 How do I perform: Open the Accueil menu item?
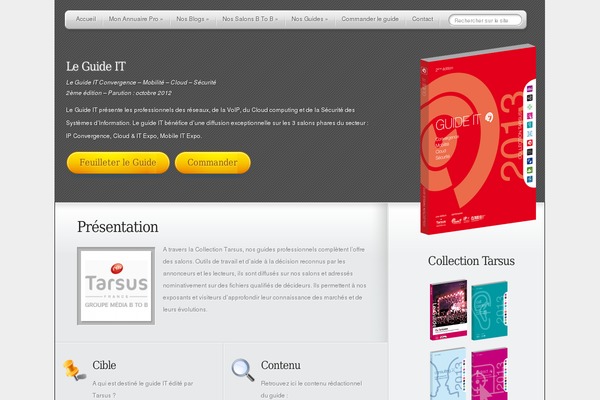[x=86, y=19]
